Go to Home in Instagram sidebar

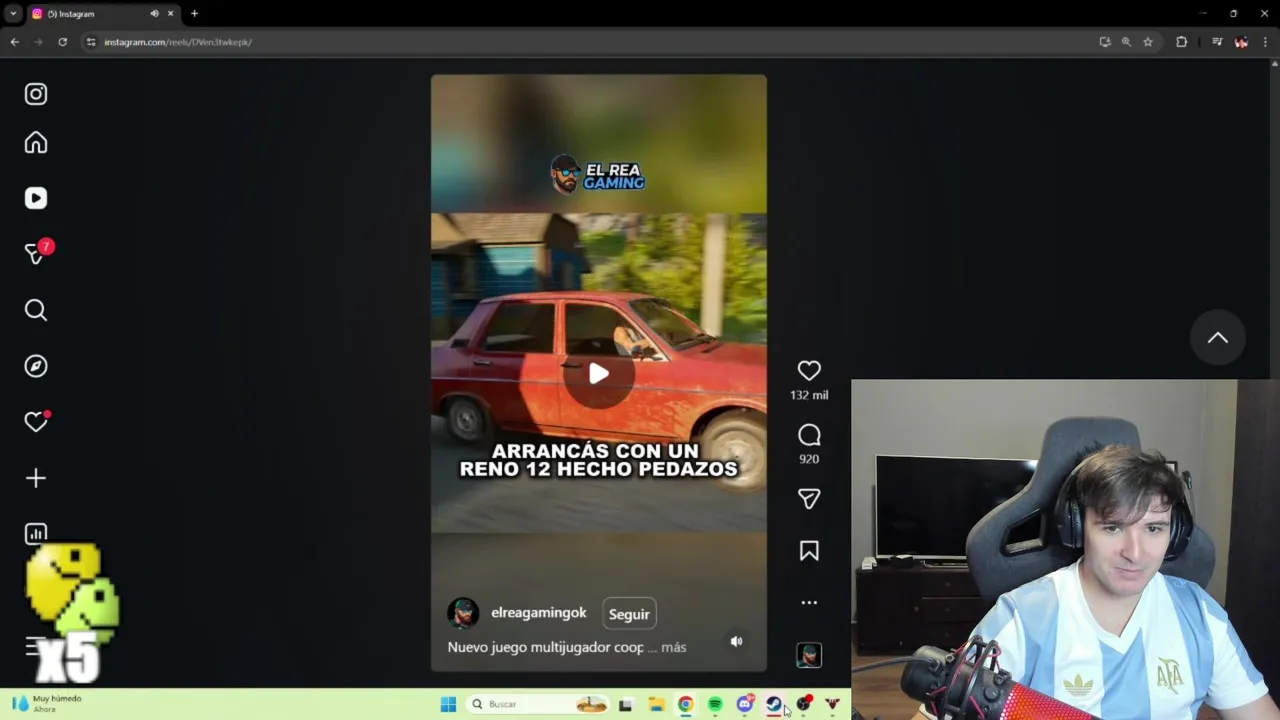pyautogui.click(x=36, y=142)
